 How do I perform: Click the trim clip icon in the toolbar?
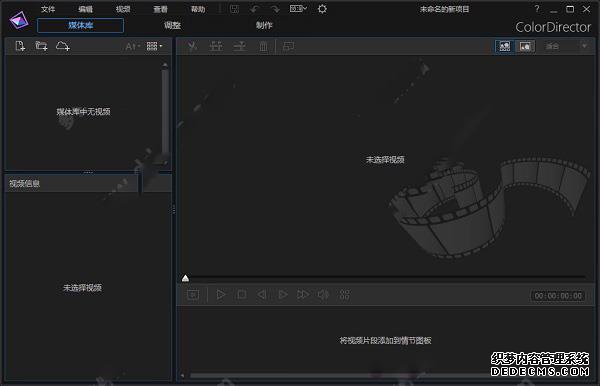[216, 46]
